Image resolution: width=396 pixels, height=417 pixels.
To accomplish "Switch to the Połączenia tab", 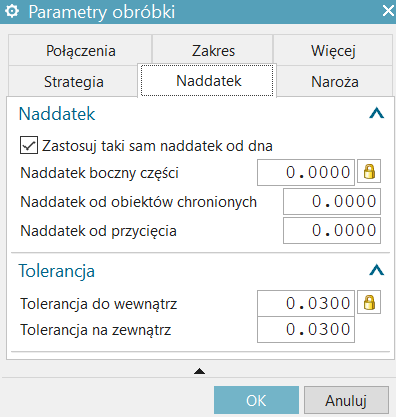I will 80,50.
